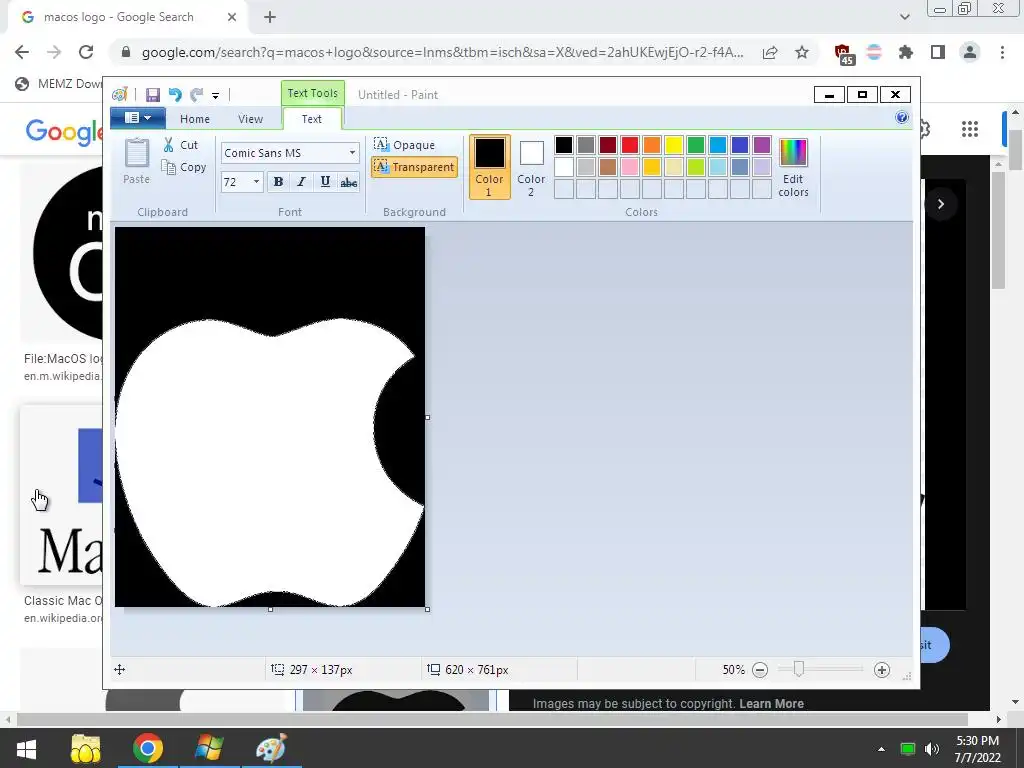Click the canvas bottom-right resize handle
The image size is (1024, 768).
pos(427,609)
